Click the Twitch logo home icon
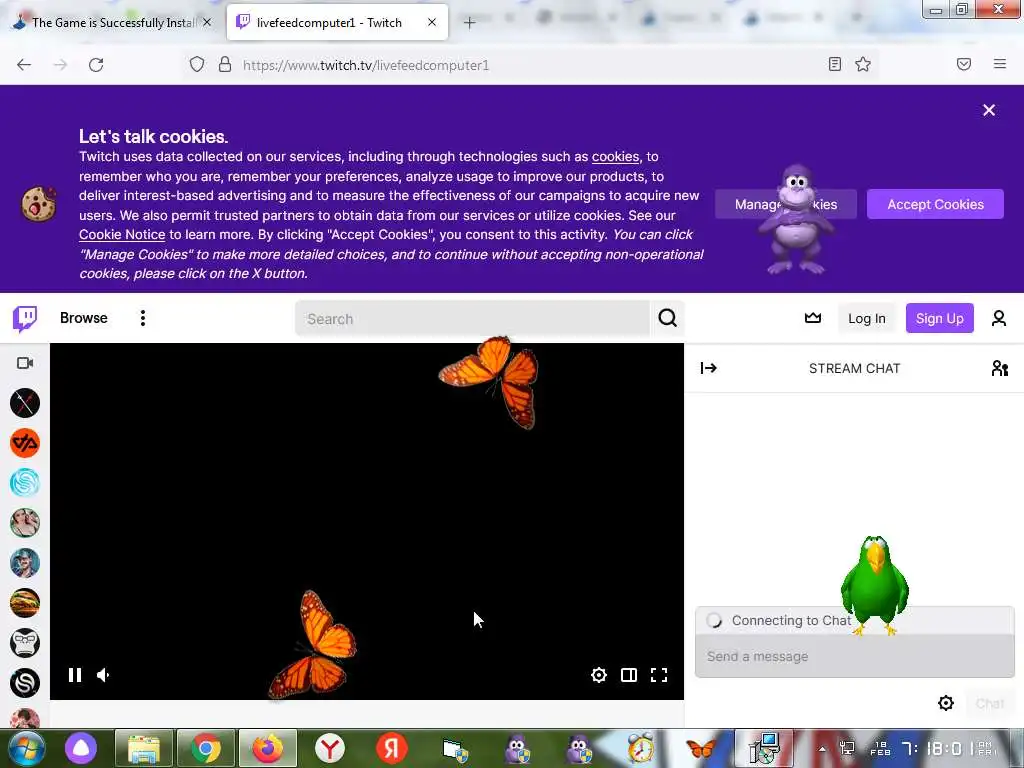Screen dimensions: 1024x768 coord(25,319)
